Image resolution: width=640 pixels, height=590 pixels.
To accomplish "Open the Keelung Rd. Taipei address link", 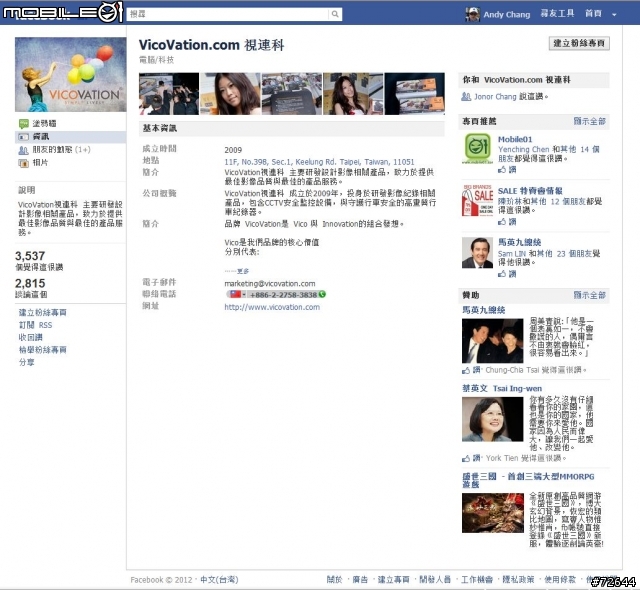I will coord(319,162).
